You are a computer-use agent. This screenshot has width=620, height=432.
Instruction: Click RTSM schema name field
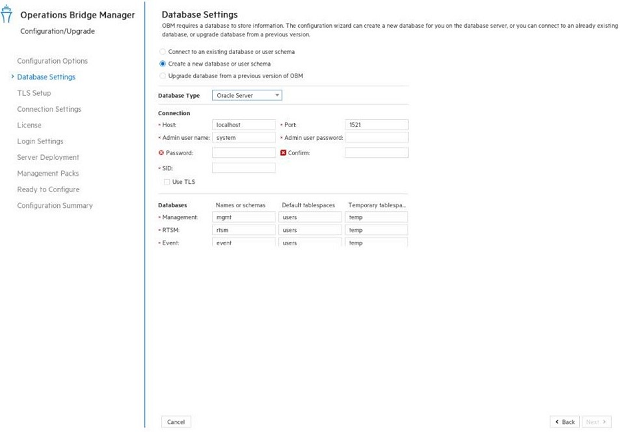[244, 230]
